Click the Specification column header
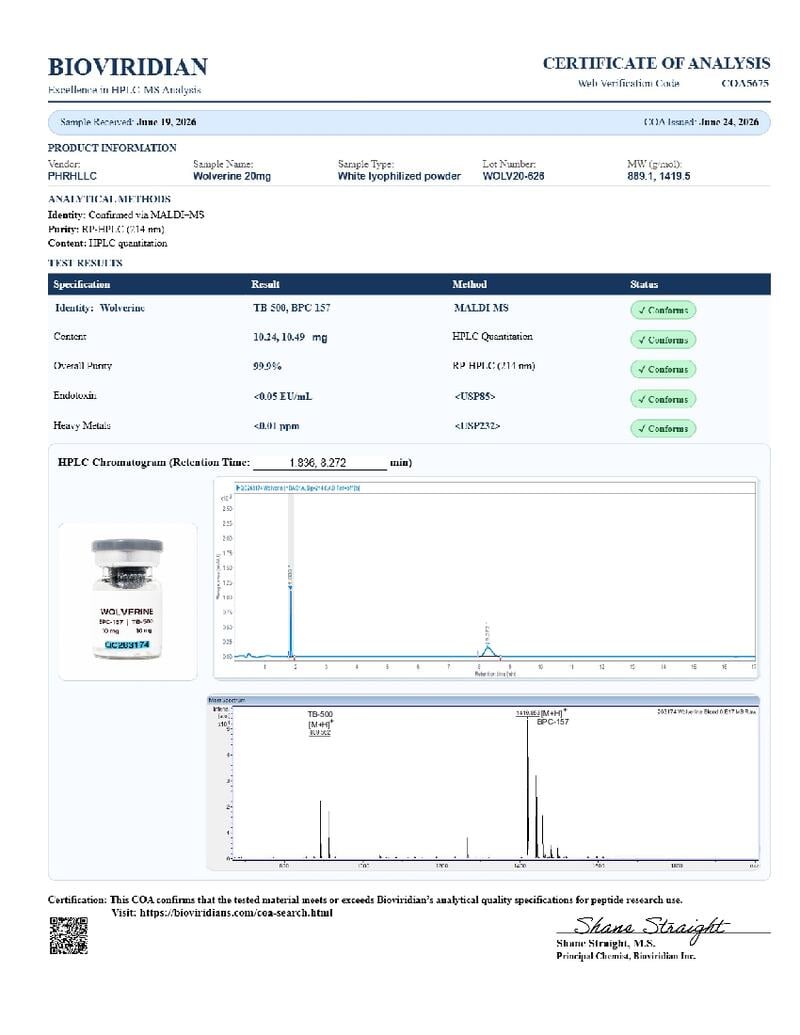The height and width of the screenshot is (1035, 800). [x=82, y=284]
